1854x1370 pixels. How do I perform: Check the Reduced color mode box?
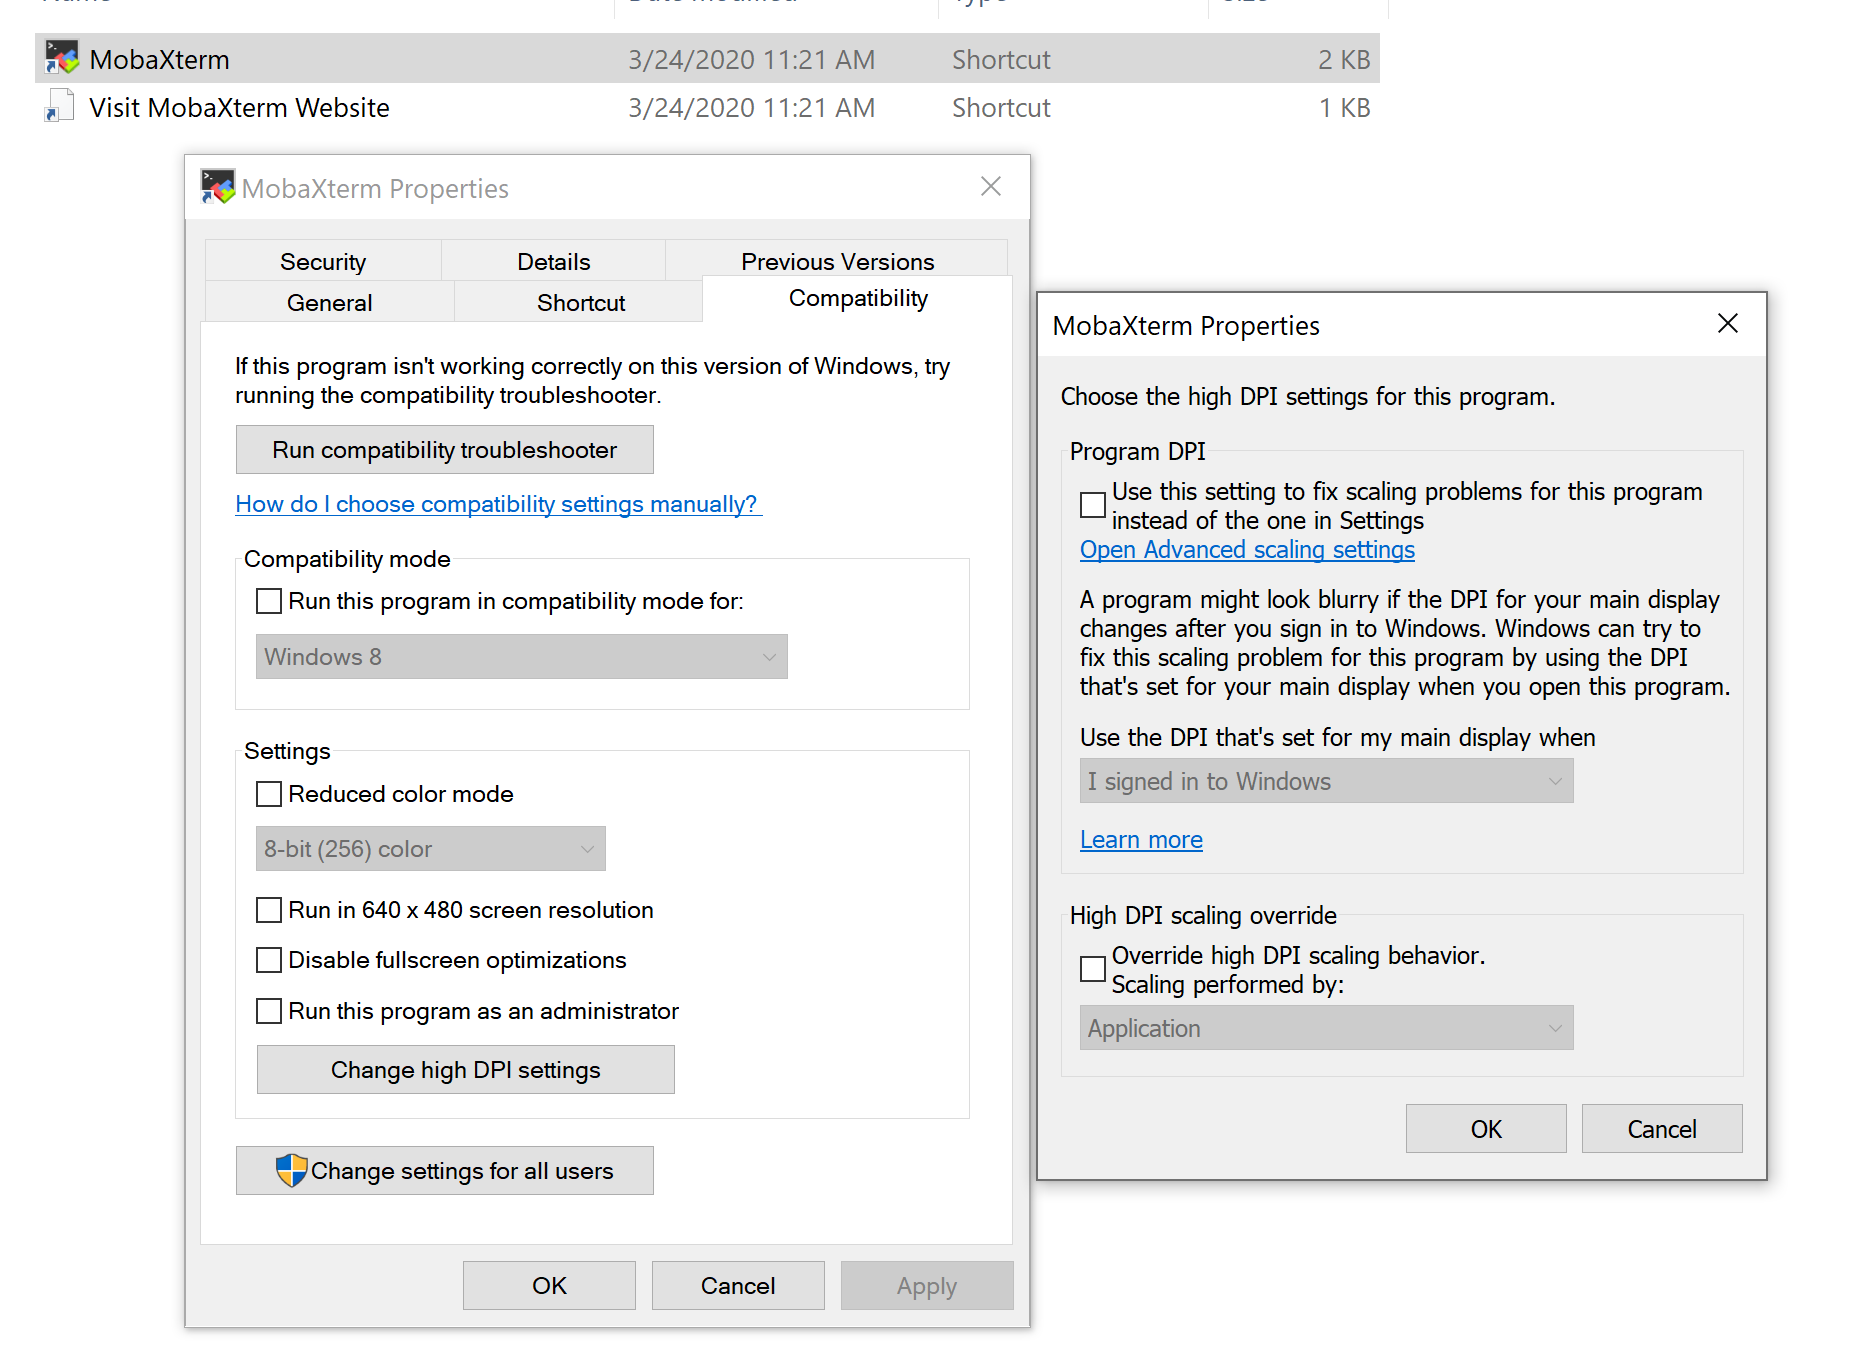coord(268,793)
